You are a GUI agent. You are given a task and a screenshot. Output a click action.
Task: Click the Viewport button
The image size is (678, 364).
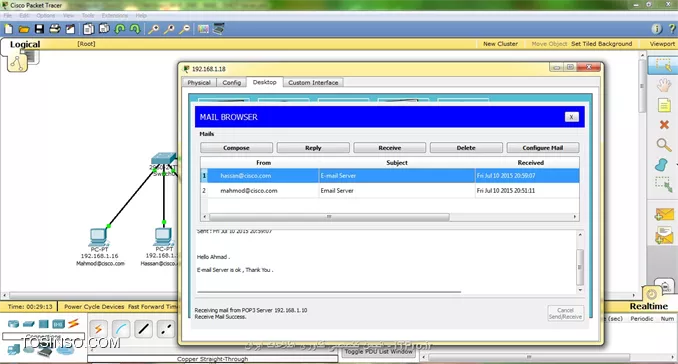(662, 44)
